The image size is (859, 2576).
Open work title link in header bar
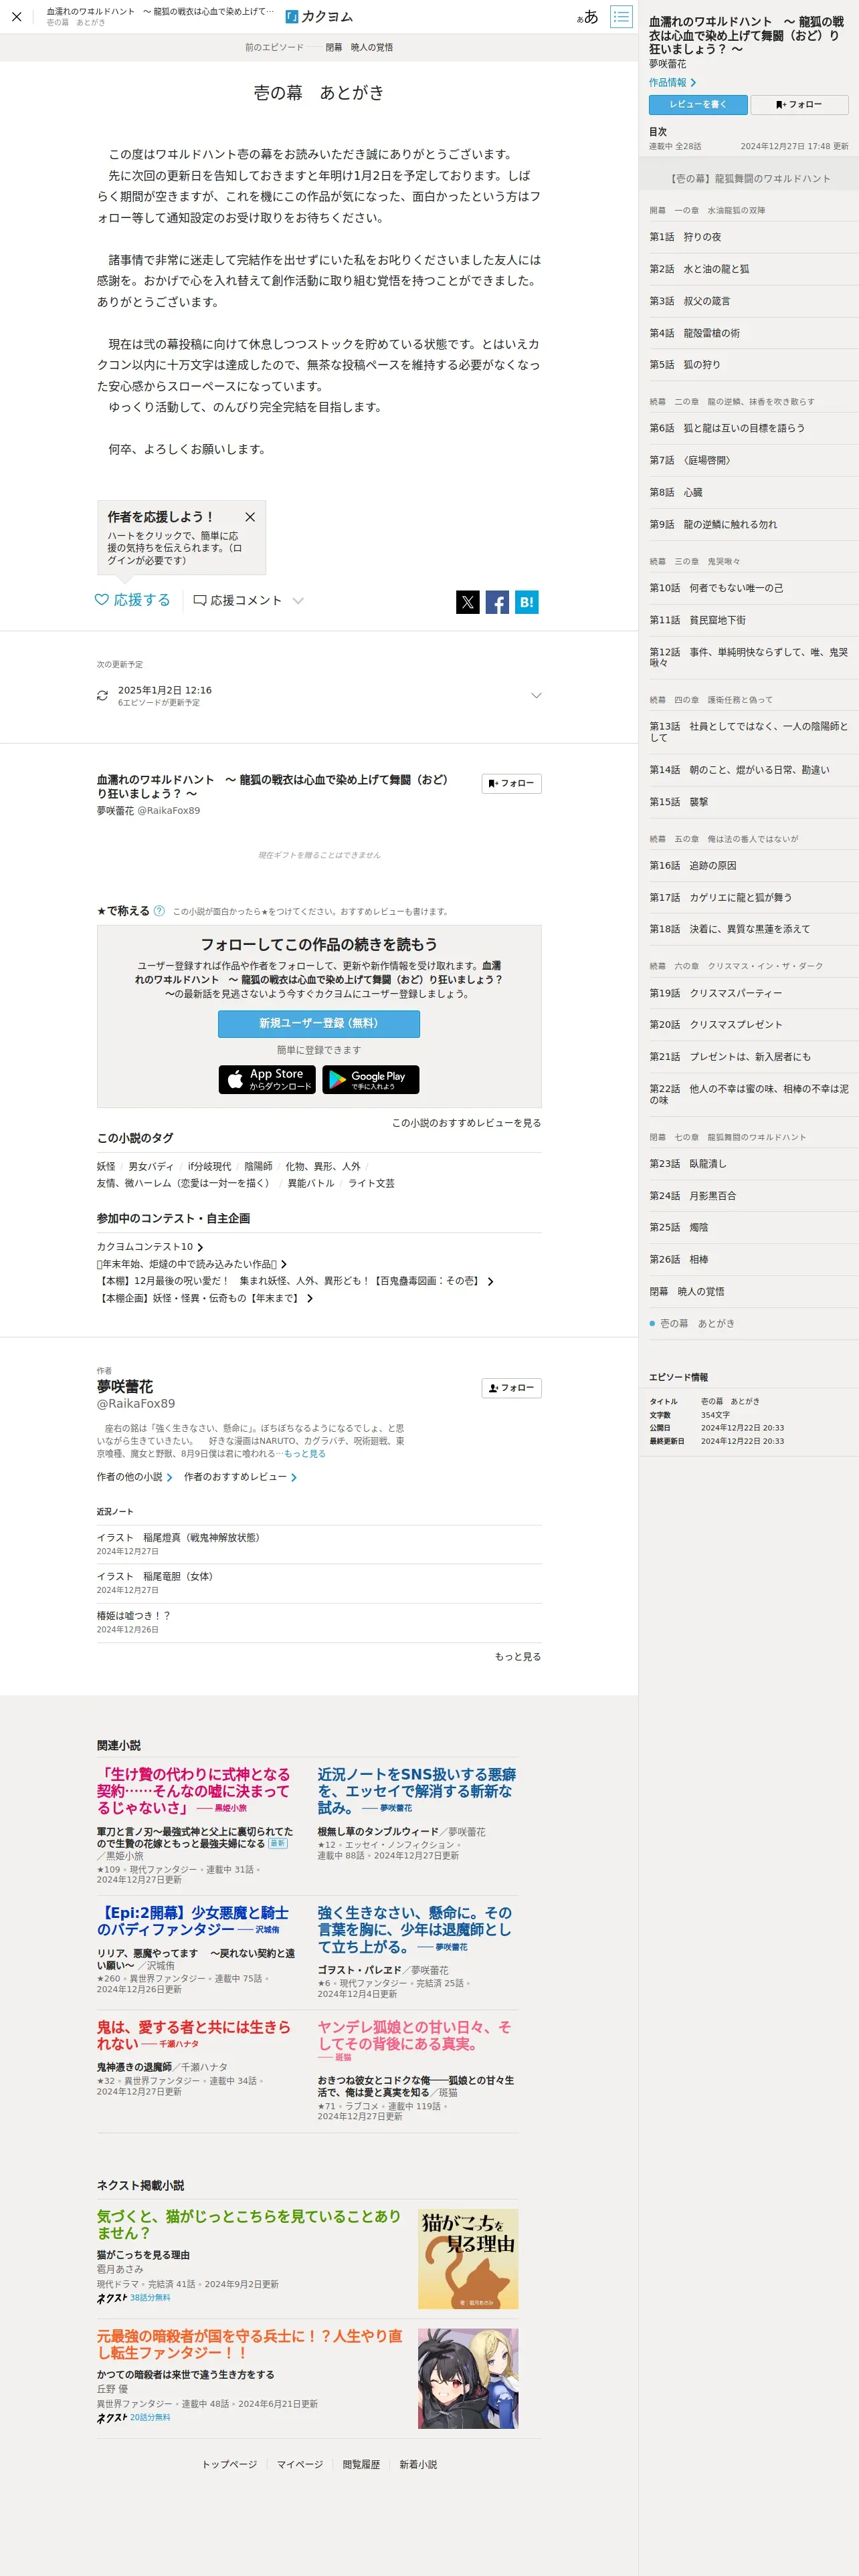(x=160, y=11)
